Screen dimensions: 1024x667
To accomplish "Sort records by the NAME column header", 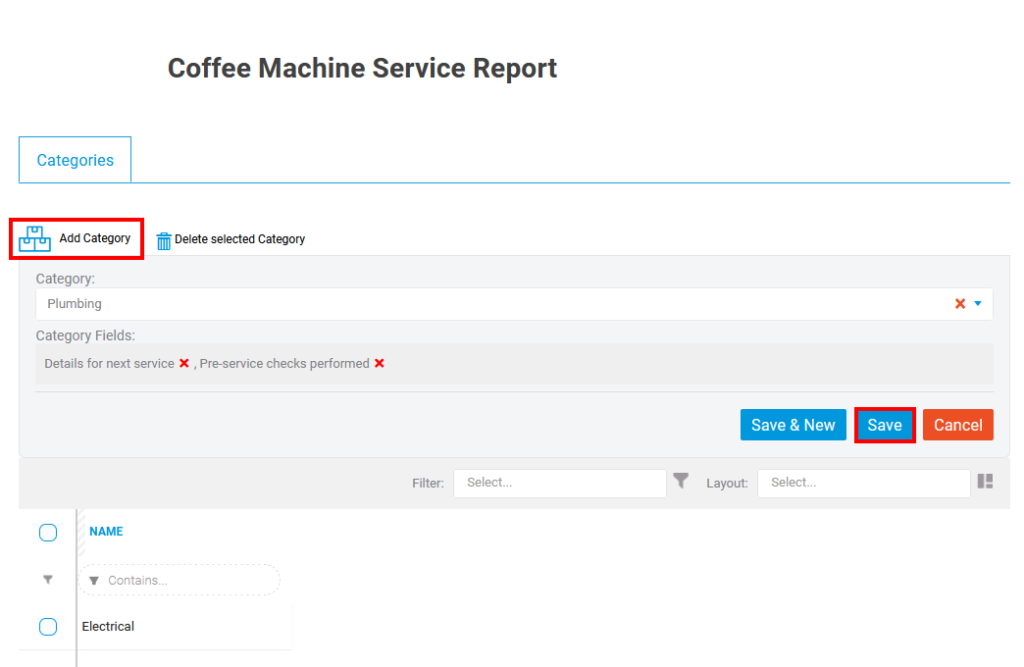I will [x=106, y=531].
